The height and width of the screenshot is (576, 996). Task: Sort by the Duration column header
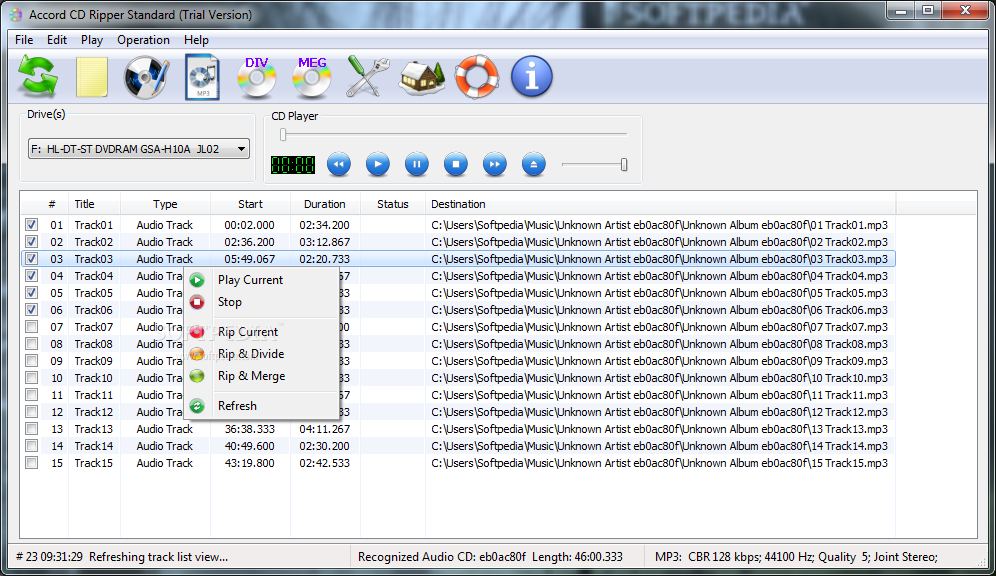click(x=325, y=204)
